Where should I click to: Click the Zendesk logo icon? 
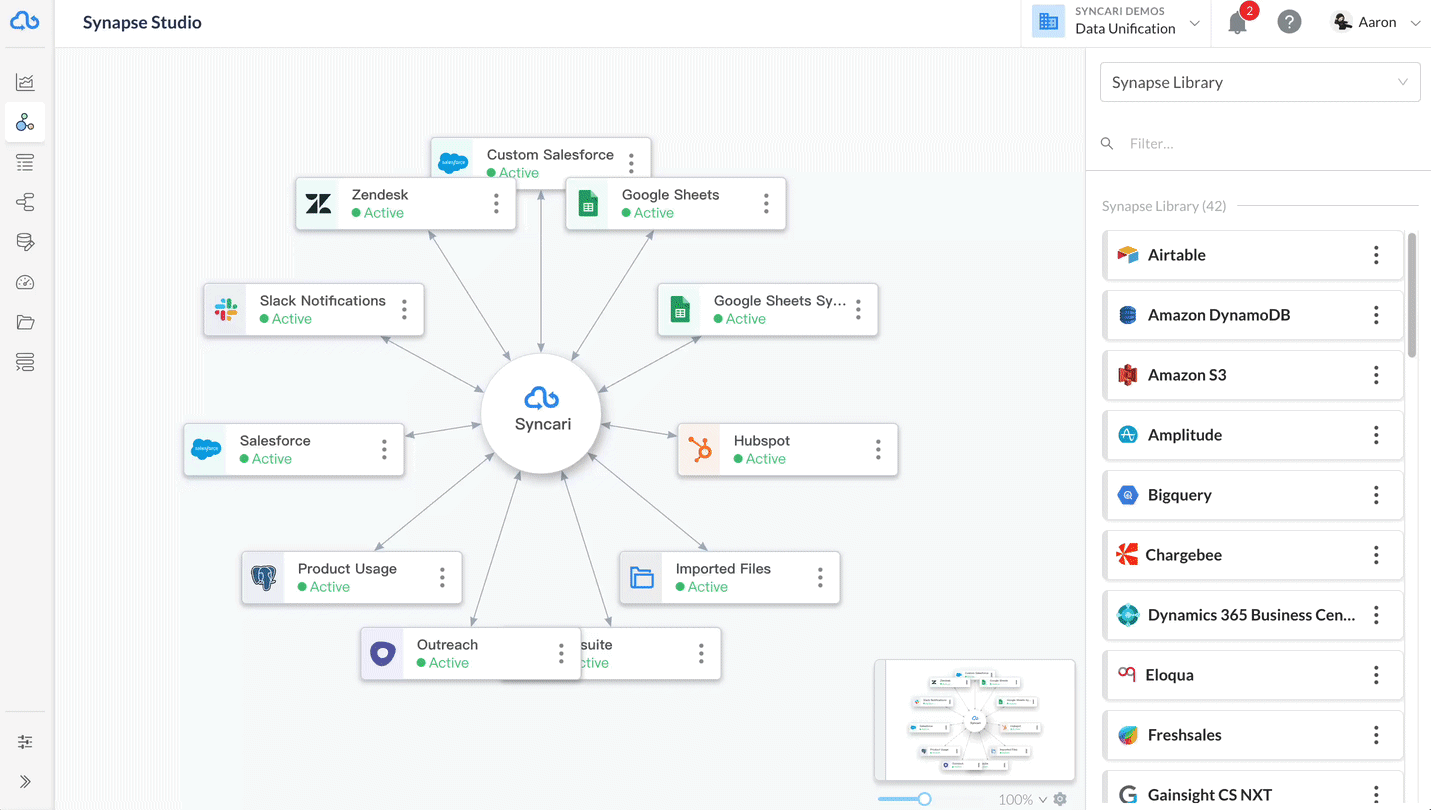point(318,204)
